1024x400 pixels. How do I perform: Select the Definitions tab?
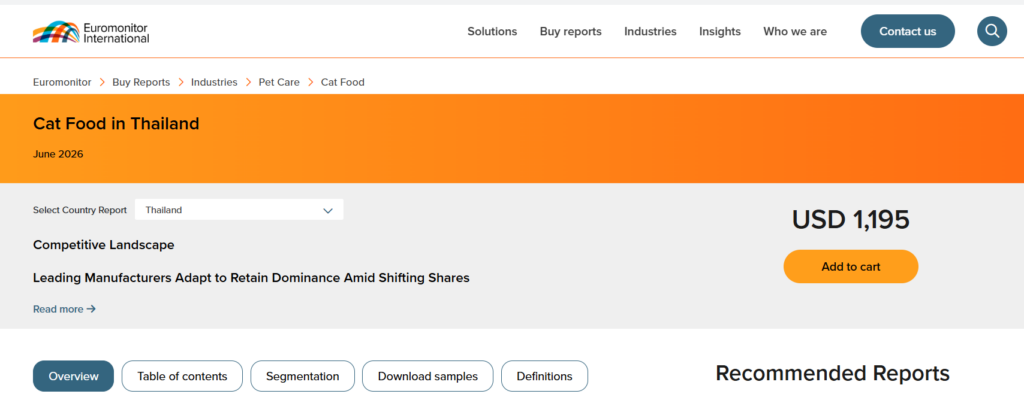pos(545,376)
